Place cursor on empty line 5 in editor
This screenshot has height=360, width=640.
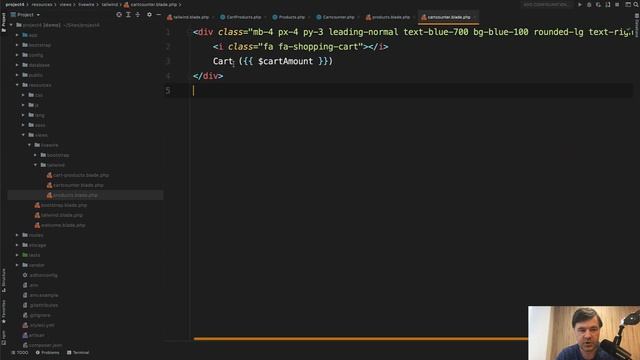tap(412, 91)
